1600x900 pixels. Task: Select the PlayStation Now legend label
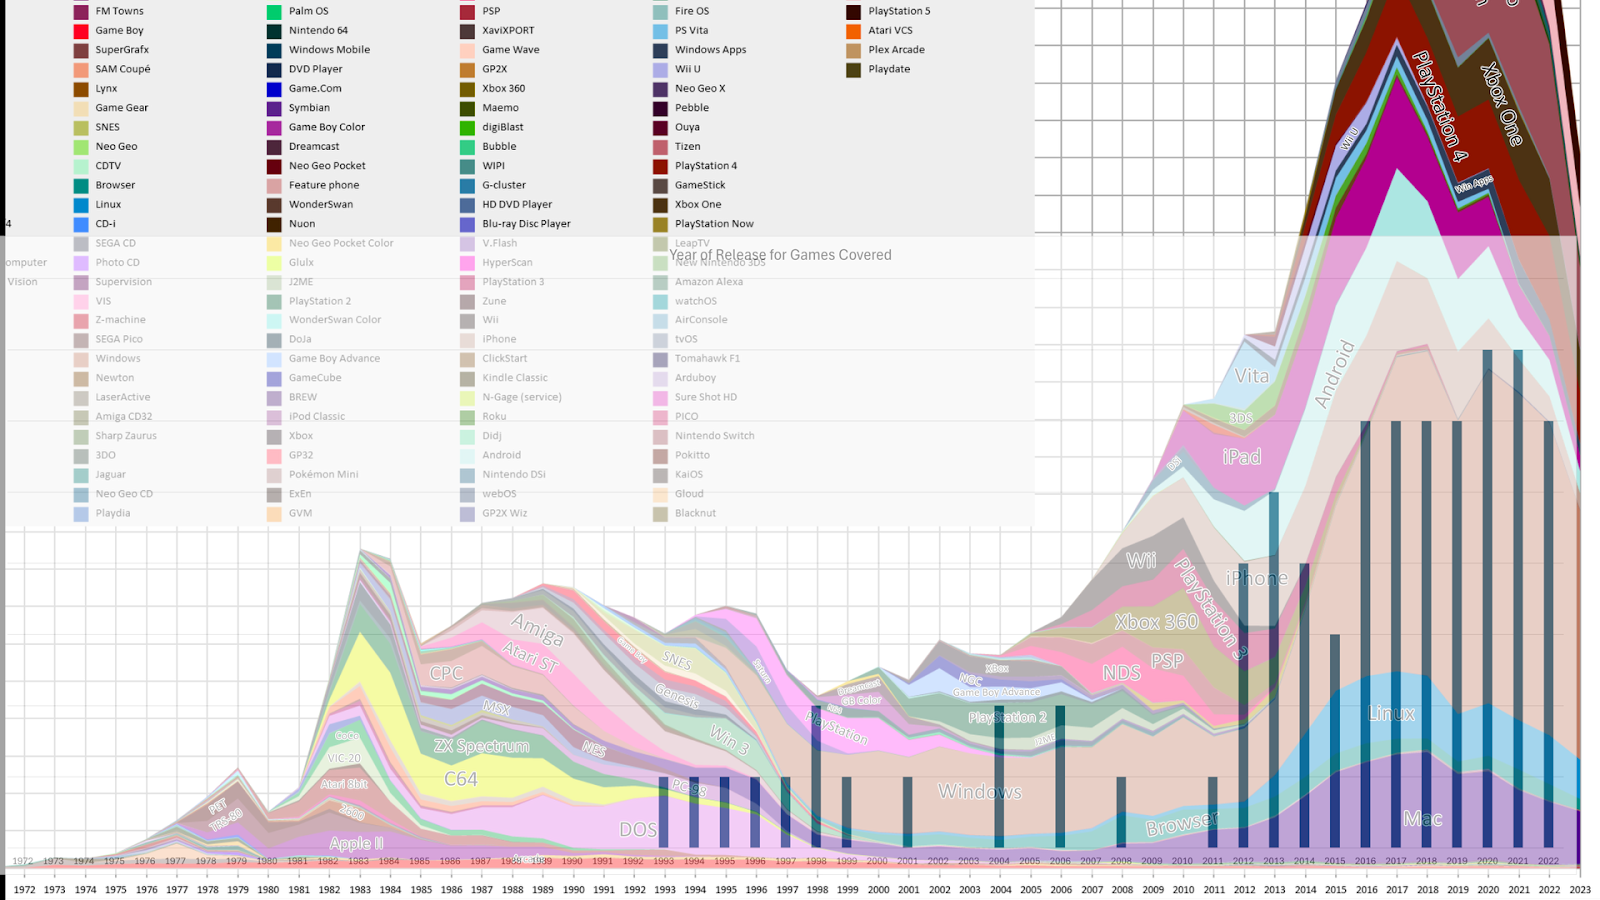(714, 224)
